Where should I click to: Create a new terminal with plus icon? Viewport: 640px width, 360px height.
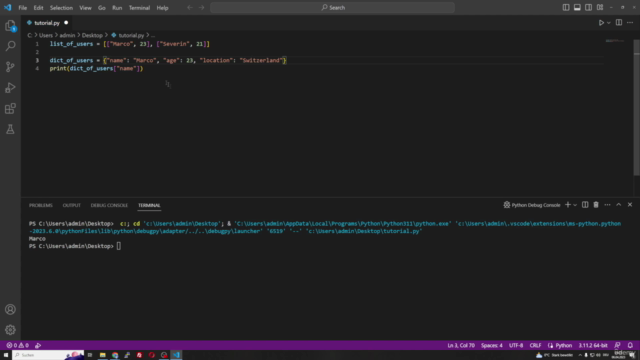click(567, 205)
